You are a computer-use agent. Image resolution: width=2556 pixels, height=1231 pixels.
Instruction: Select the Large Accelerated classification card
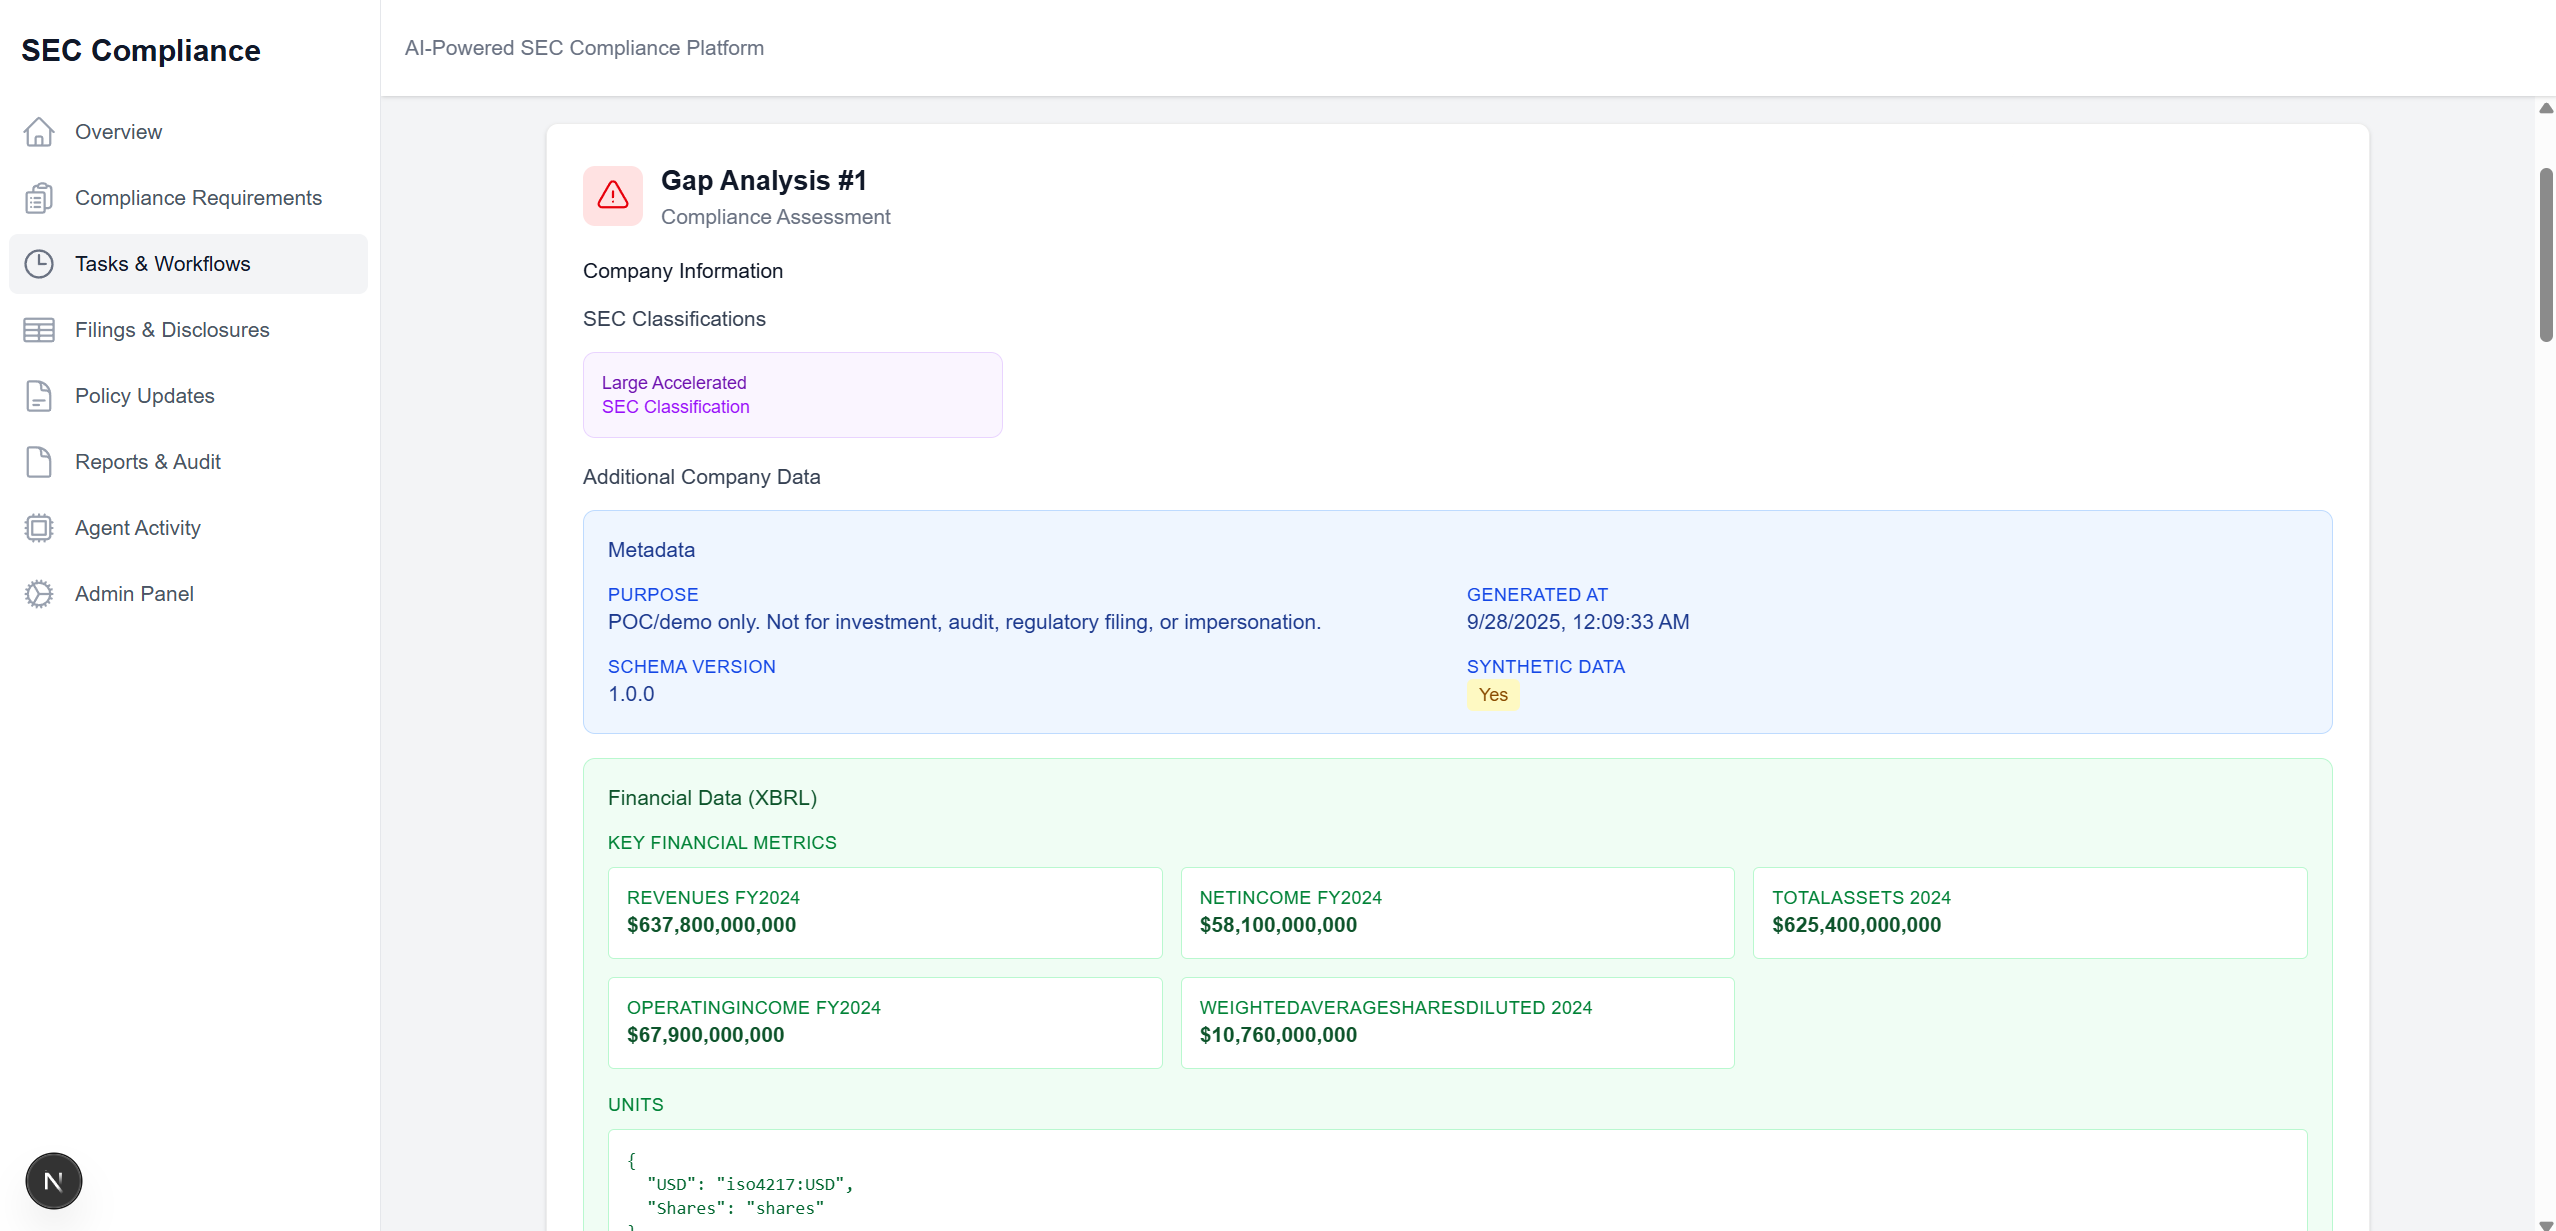click(792, 395)
